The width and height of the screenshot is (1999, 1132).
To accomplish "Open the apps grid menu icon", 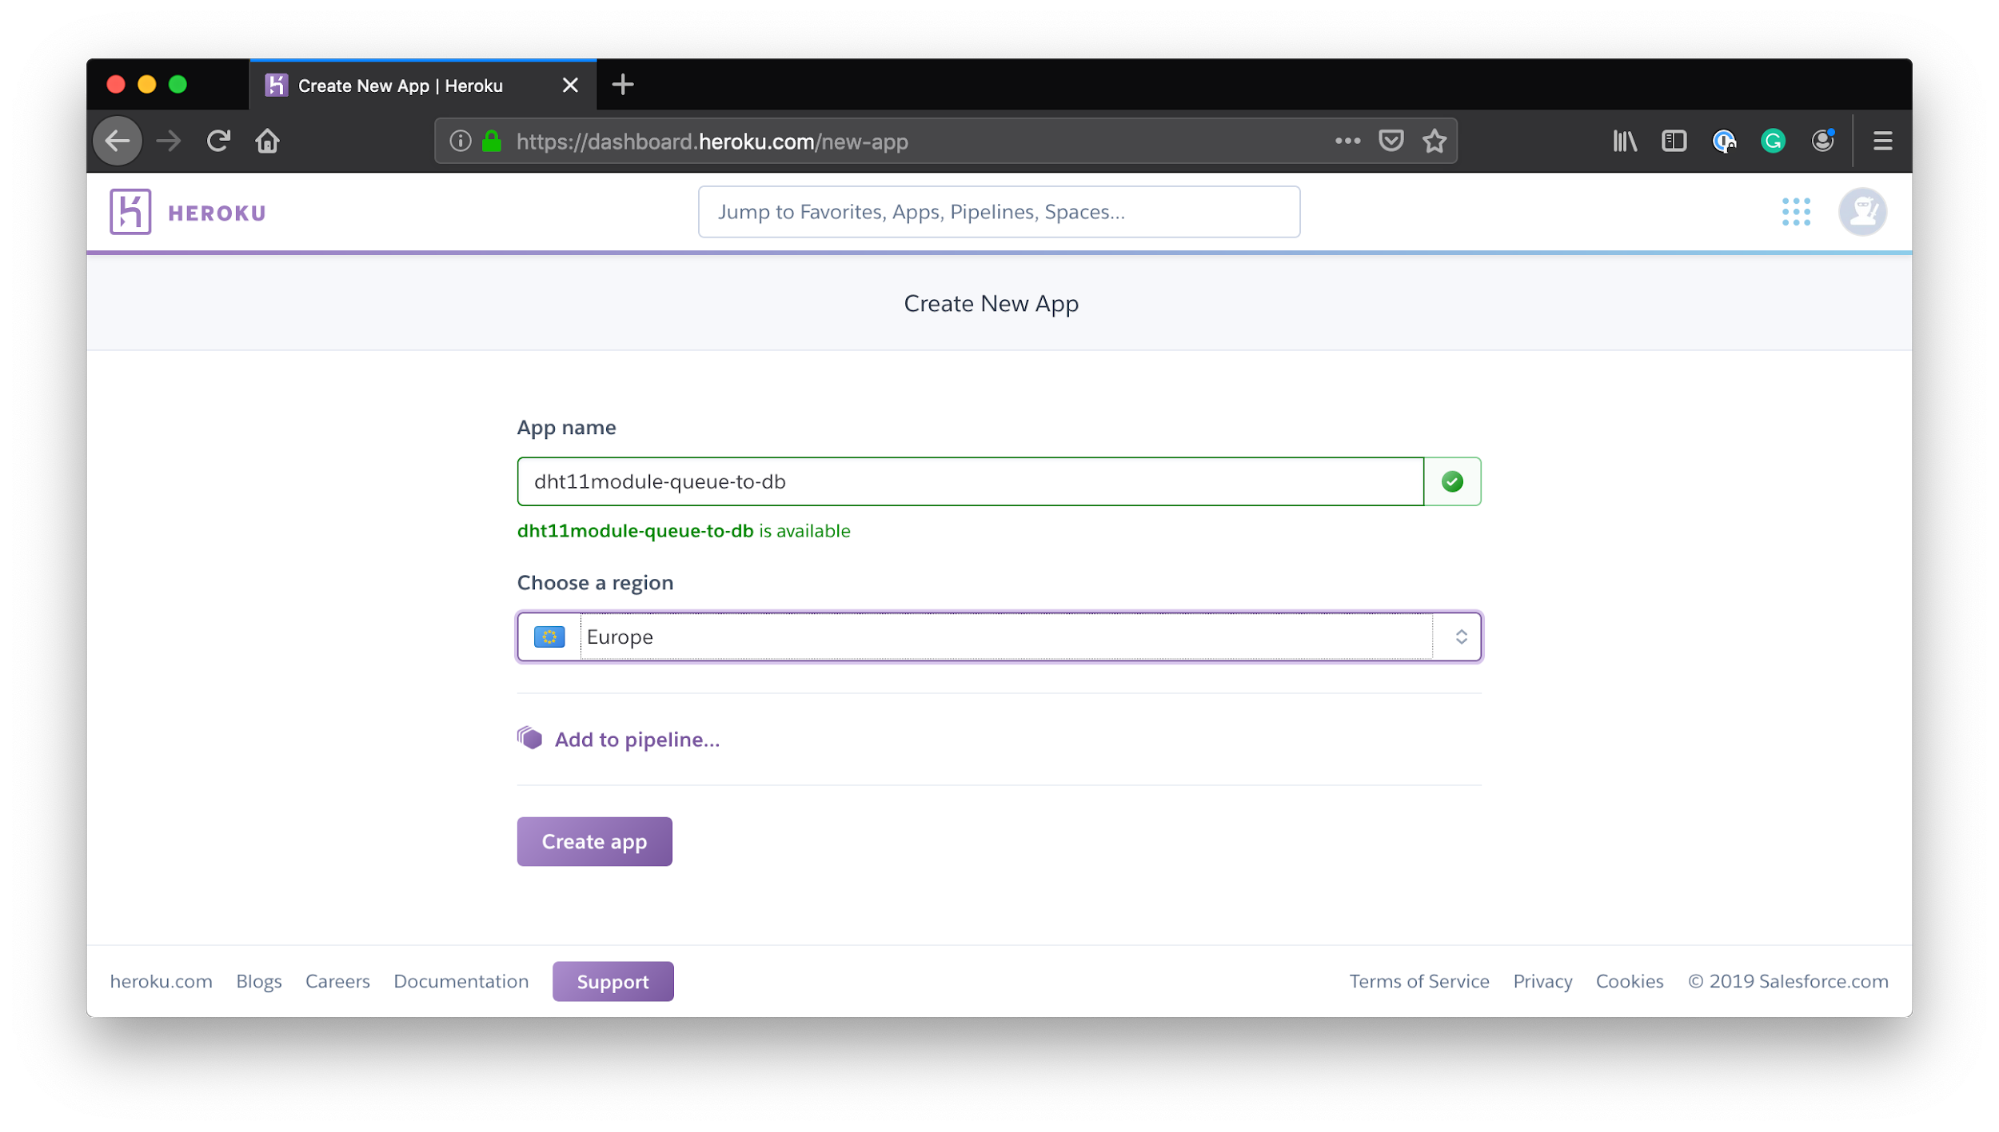I will tap(1796, 212).
